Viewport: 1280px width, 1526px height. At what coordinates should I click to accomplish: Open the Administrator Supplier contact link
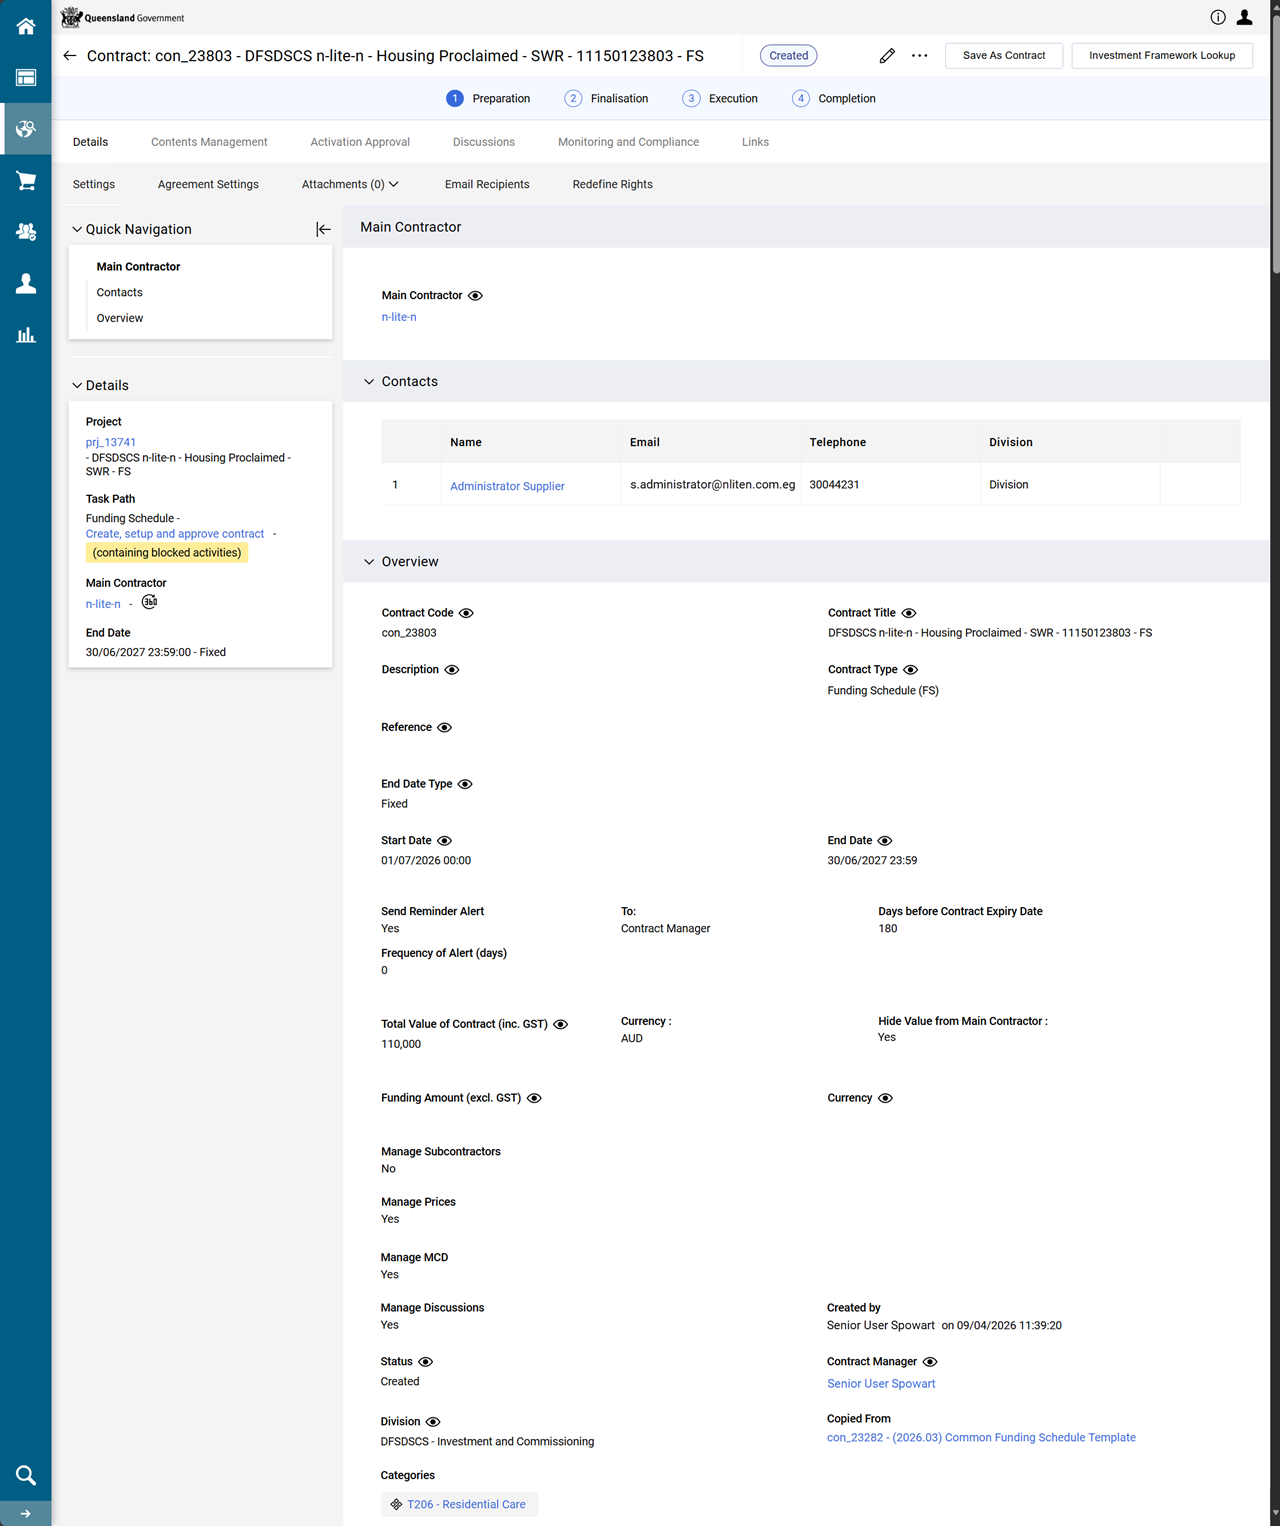pos(507,486)
